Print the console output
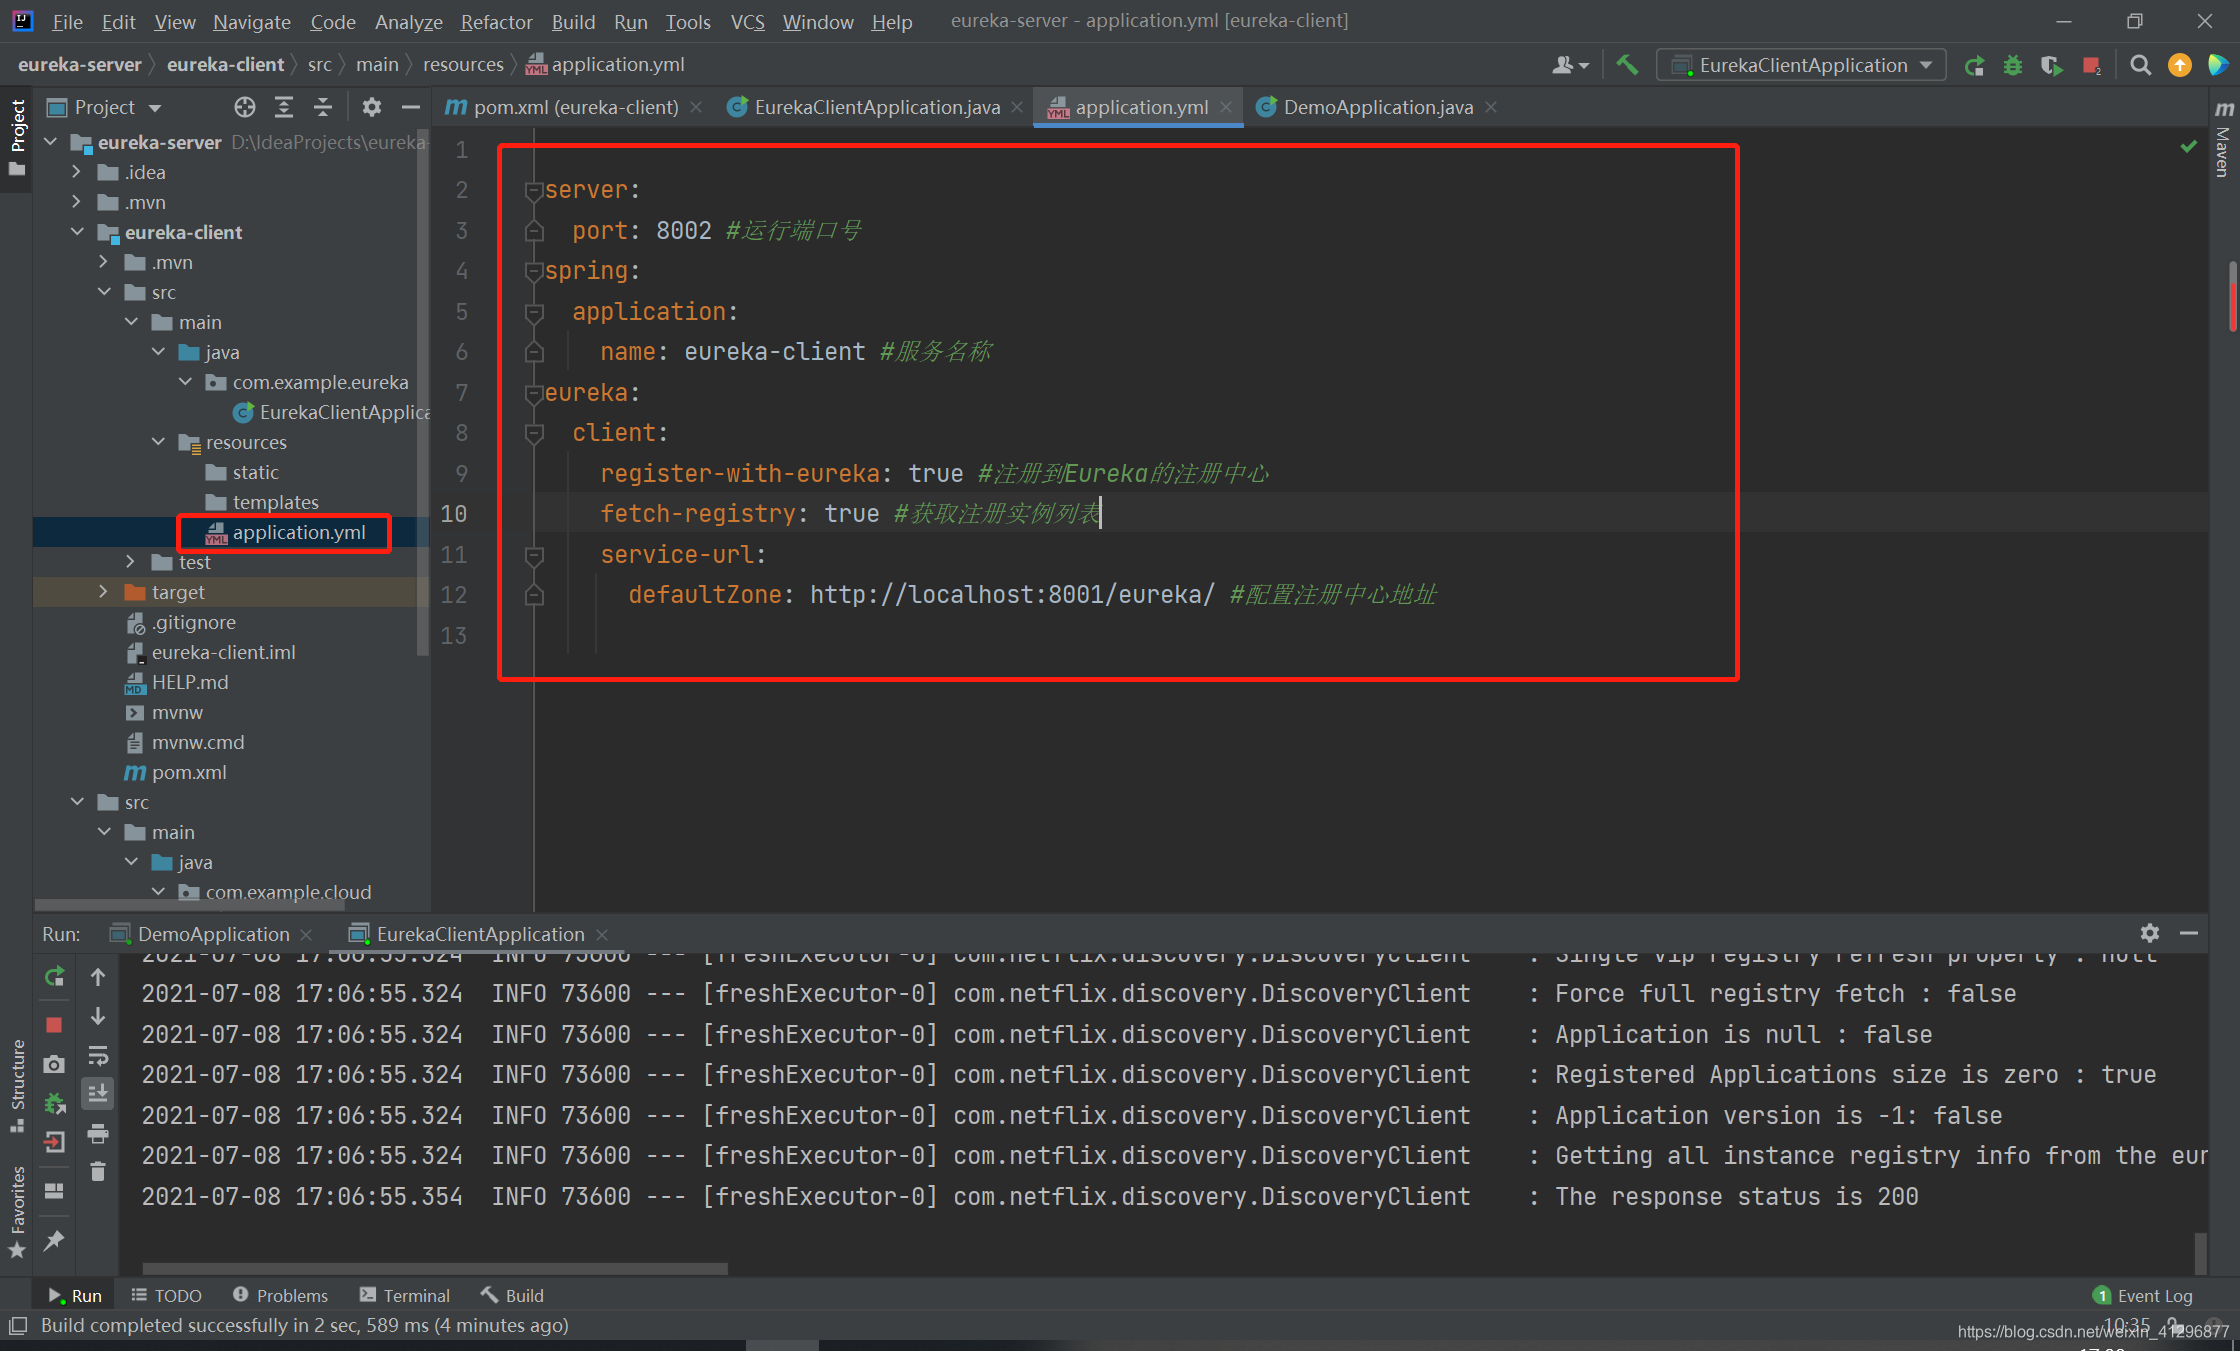 pyautogui.click(x=98, y=1133)
